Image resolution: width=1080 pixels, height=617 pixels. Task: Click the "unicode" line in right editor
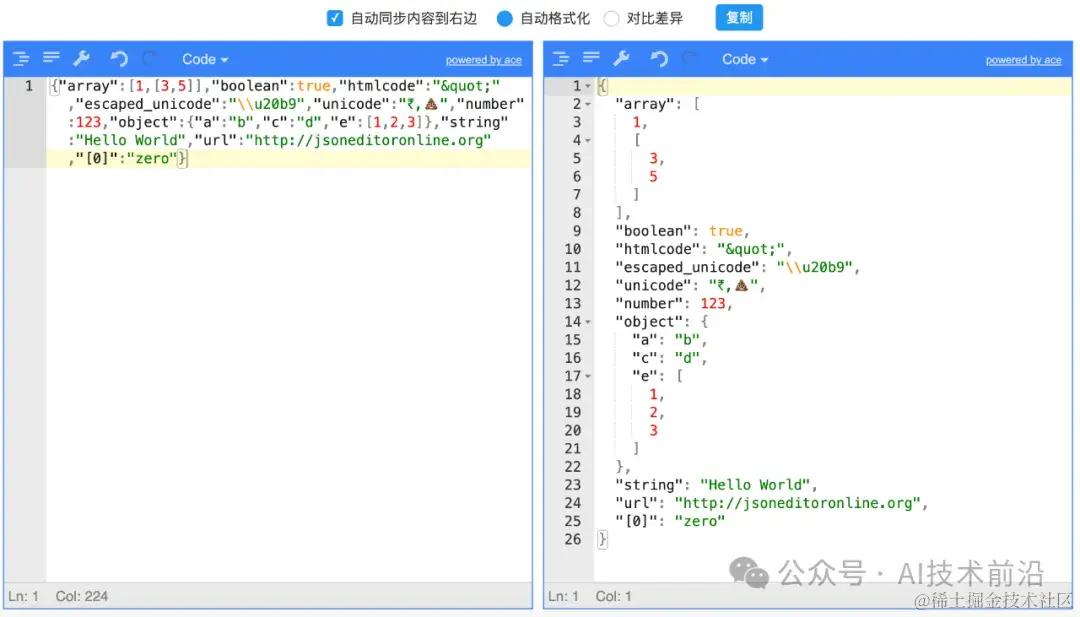[690, 286]
